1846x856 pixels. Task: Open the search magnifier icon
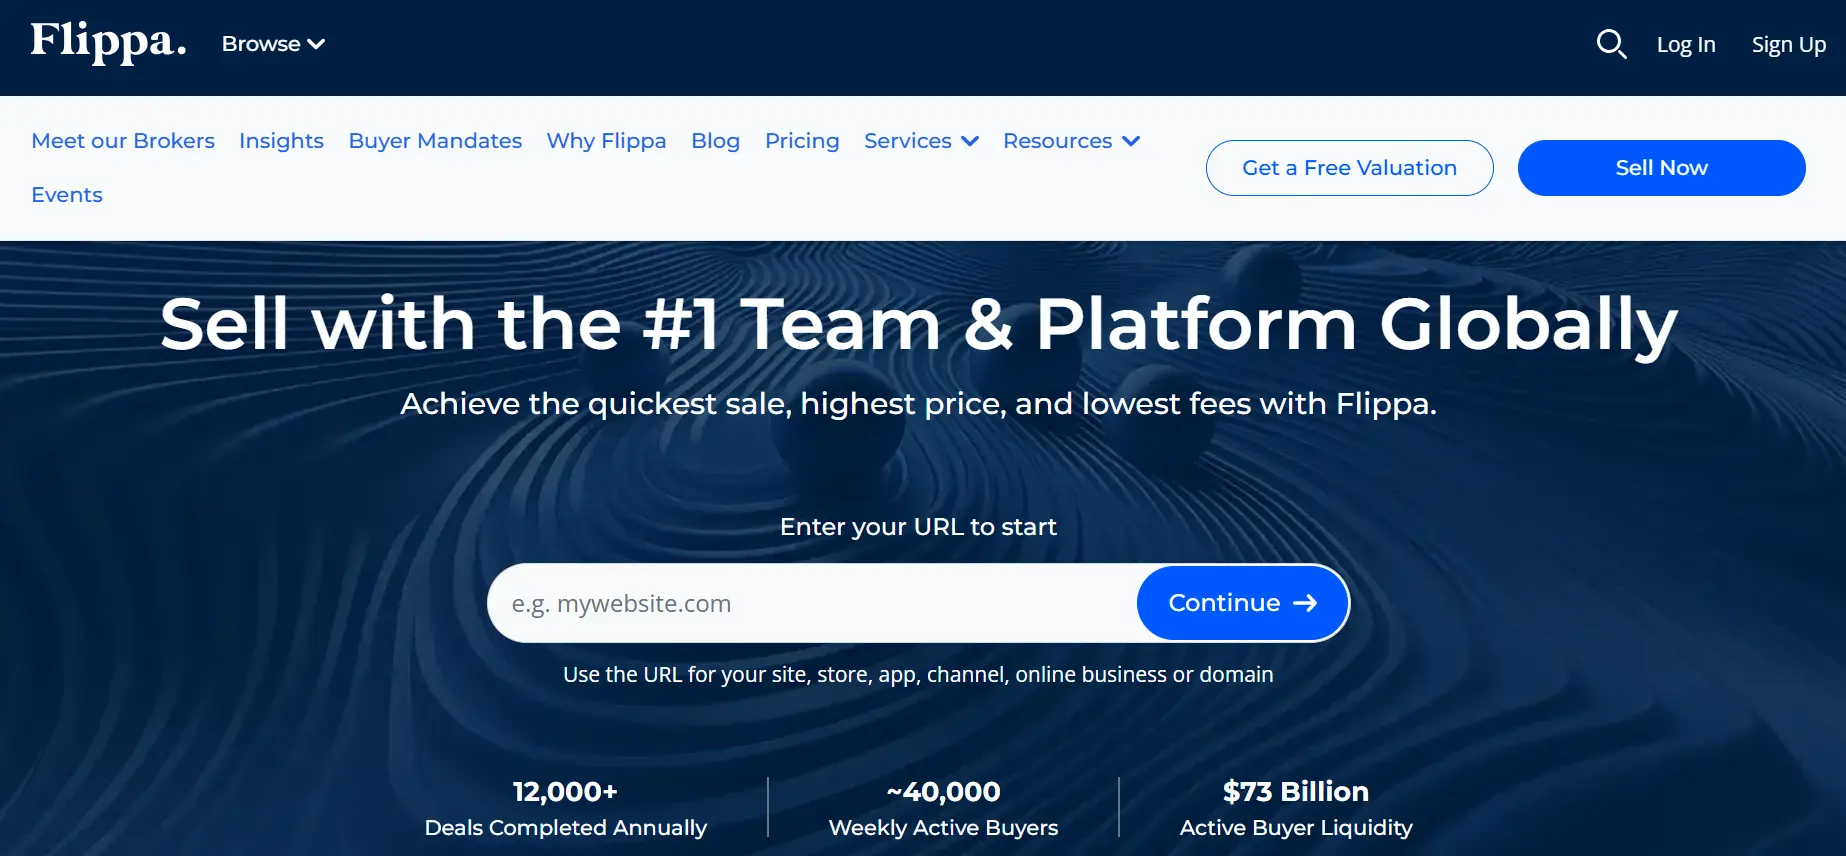1611,44
